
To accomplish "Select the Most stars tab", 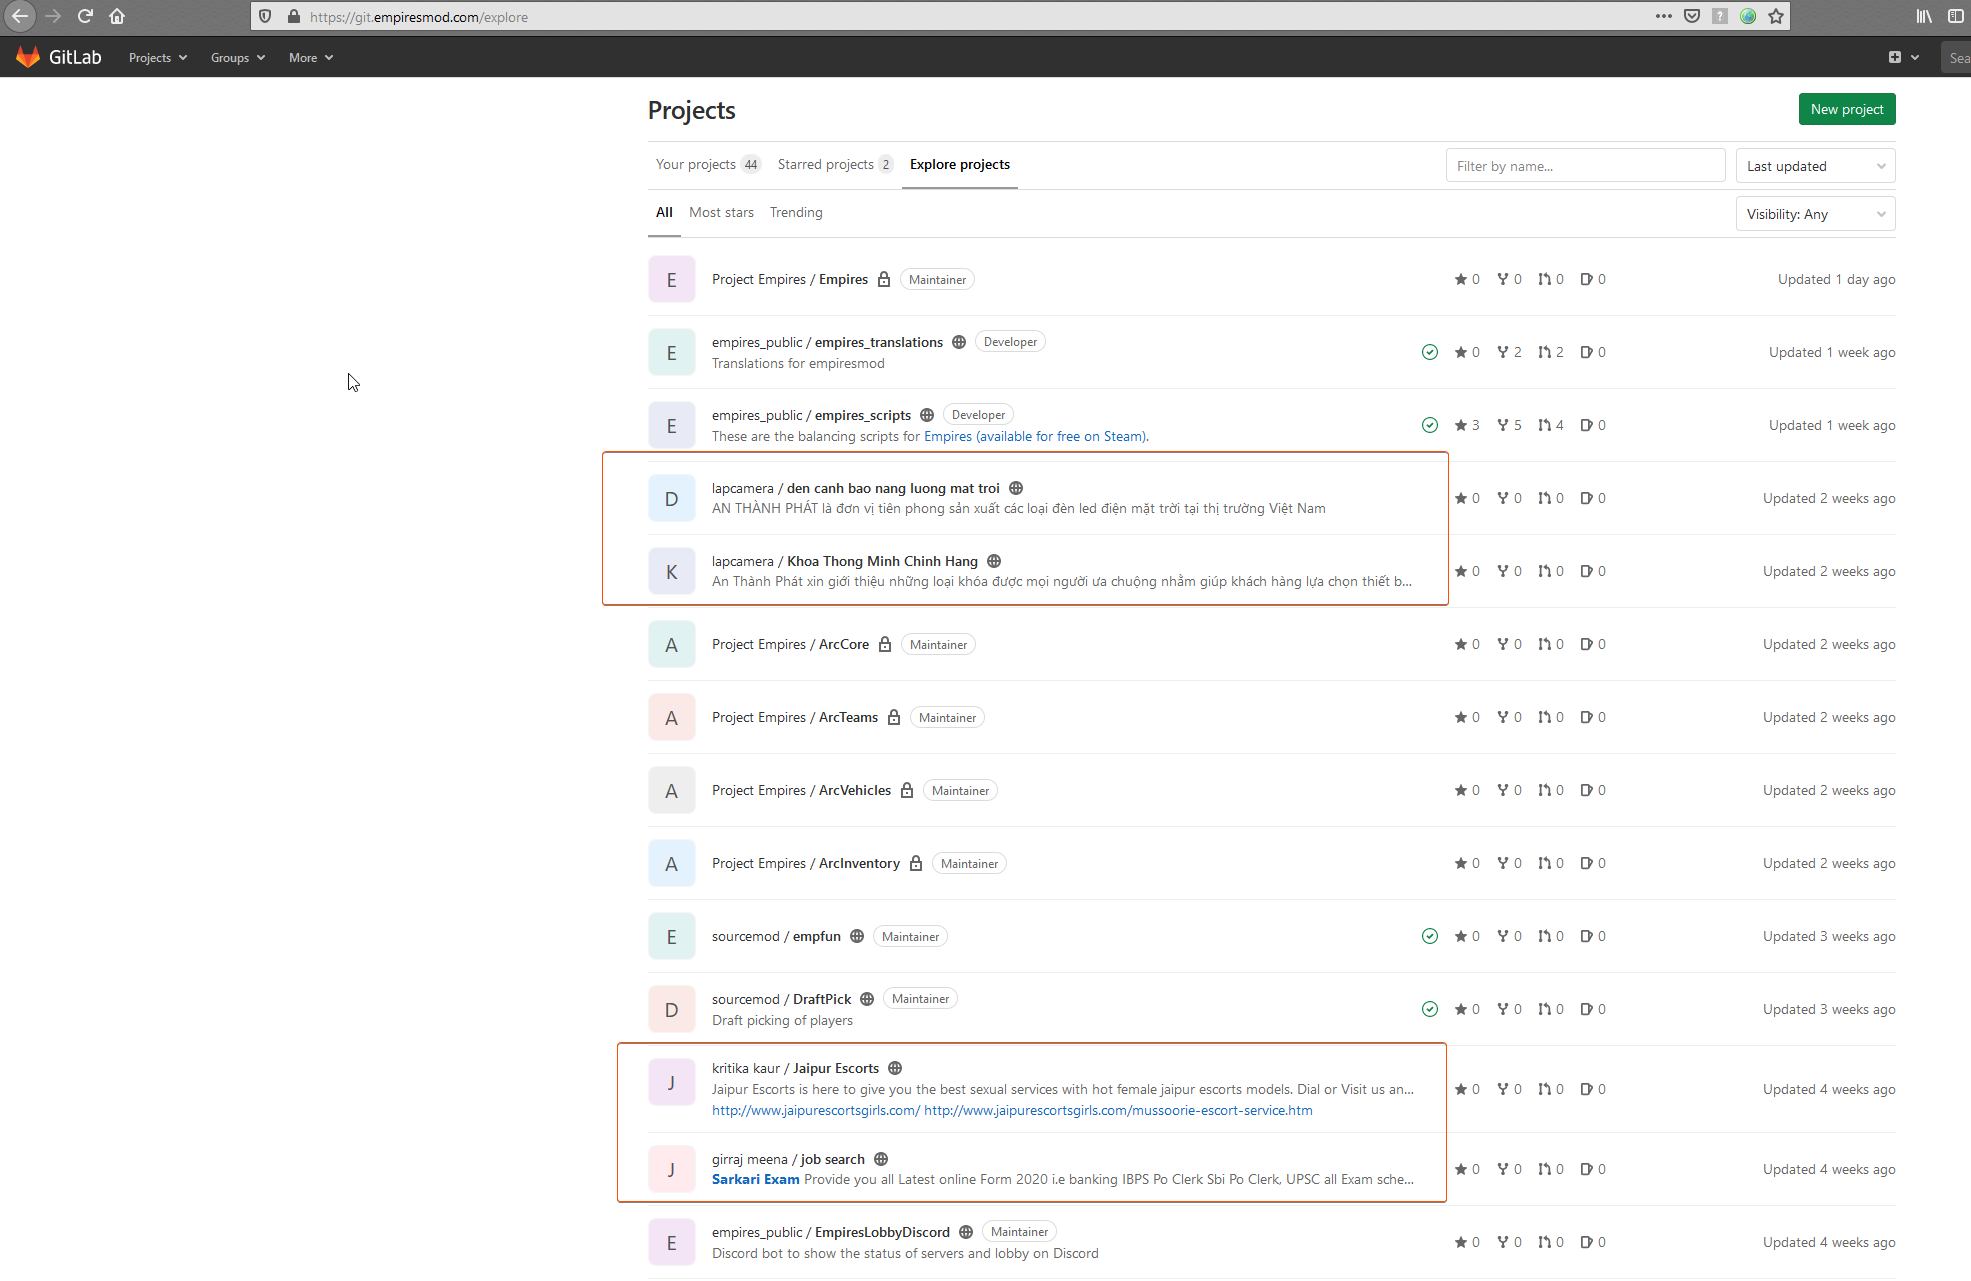I will coord(721,212).
